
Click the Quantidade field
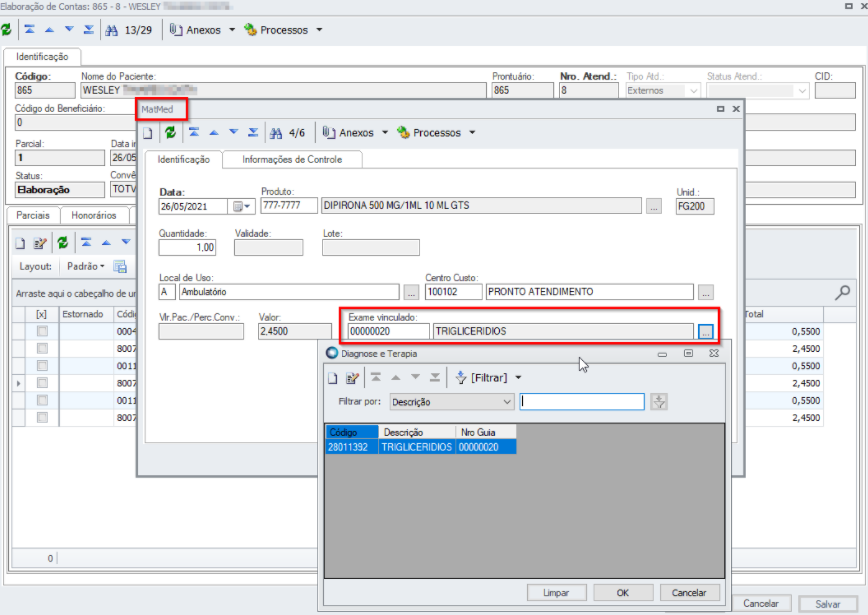[187, 247]
